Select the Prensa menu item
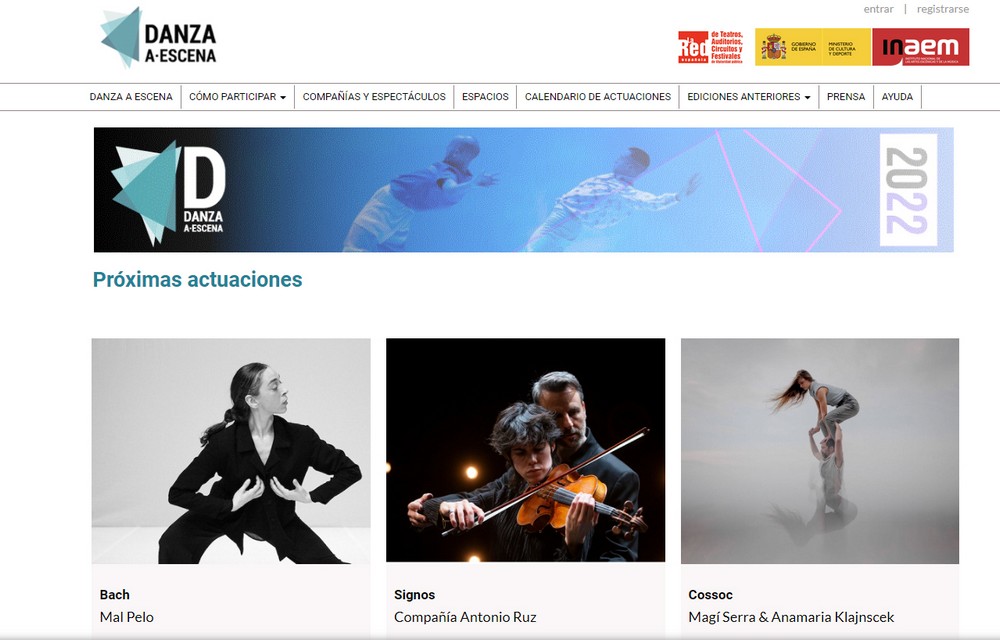The height and width of the screenshot is (640, 1000). [x=846, y=97]
